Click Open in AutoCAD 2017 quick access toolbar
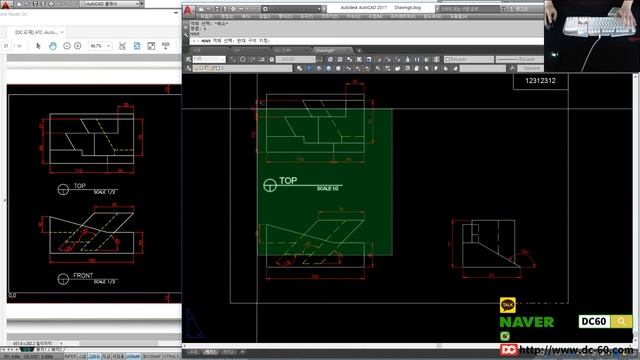The image size is (640, 360). pyautogui.click(x=209, y=9)
